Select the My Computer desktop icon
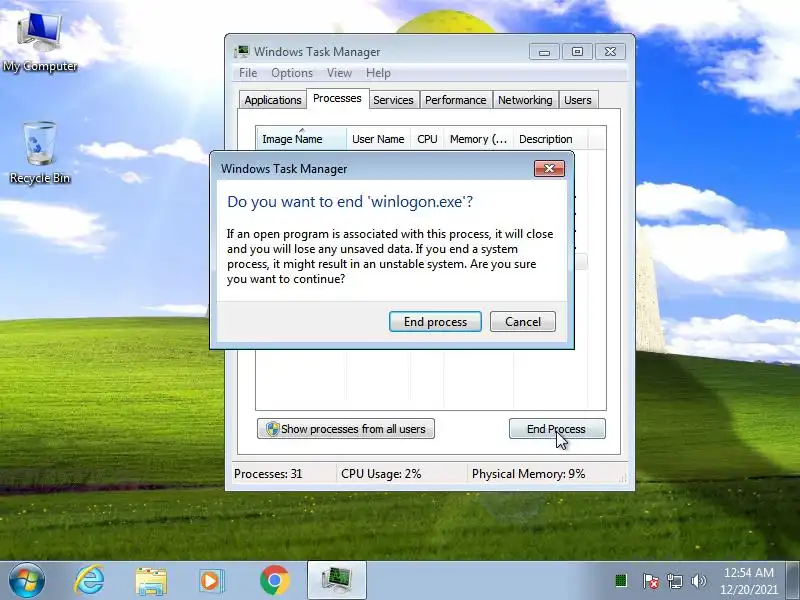This screenshot has width=800, height=600. pos(40,42)
